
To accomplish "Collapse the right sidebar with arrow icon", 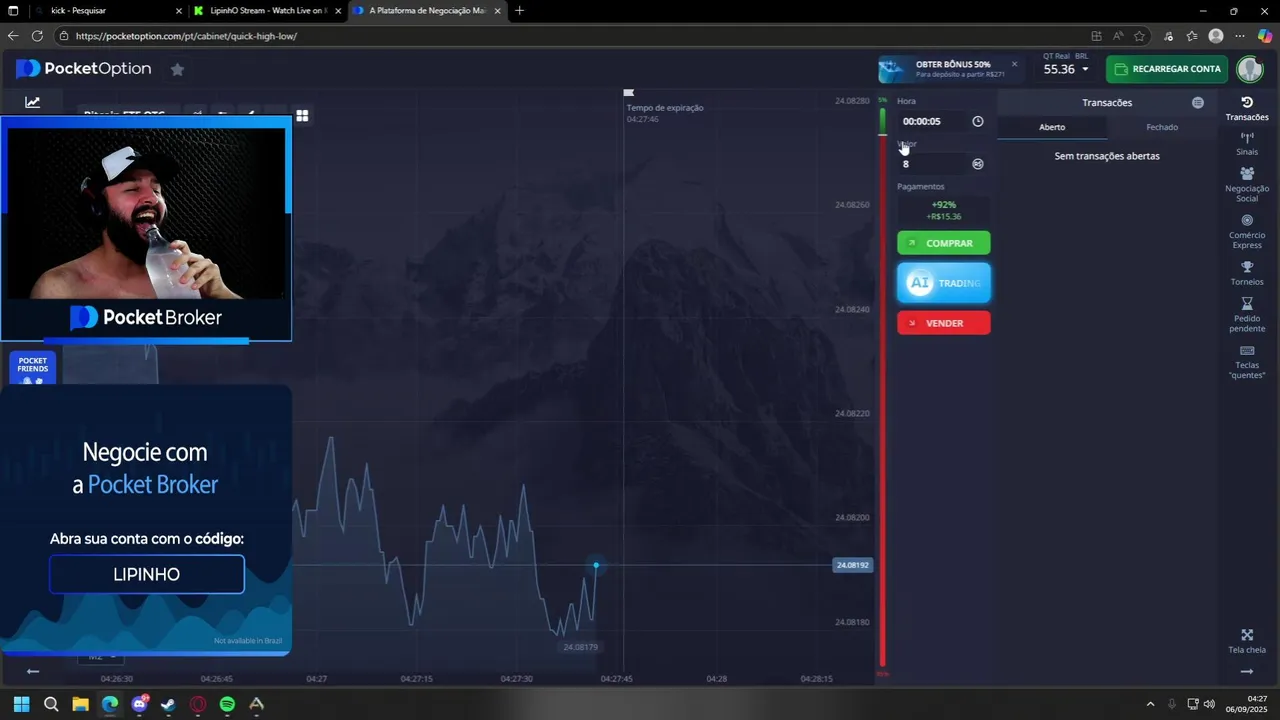I will click(1247, 671).
